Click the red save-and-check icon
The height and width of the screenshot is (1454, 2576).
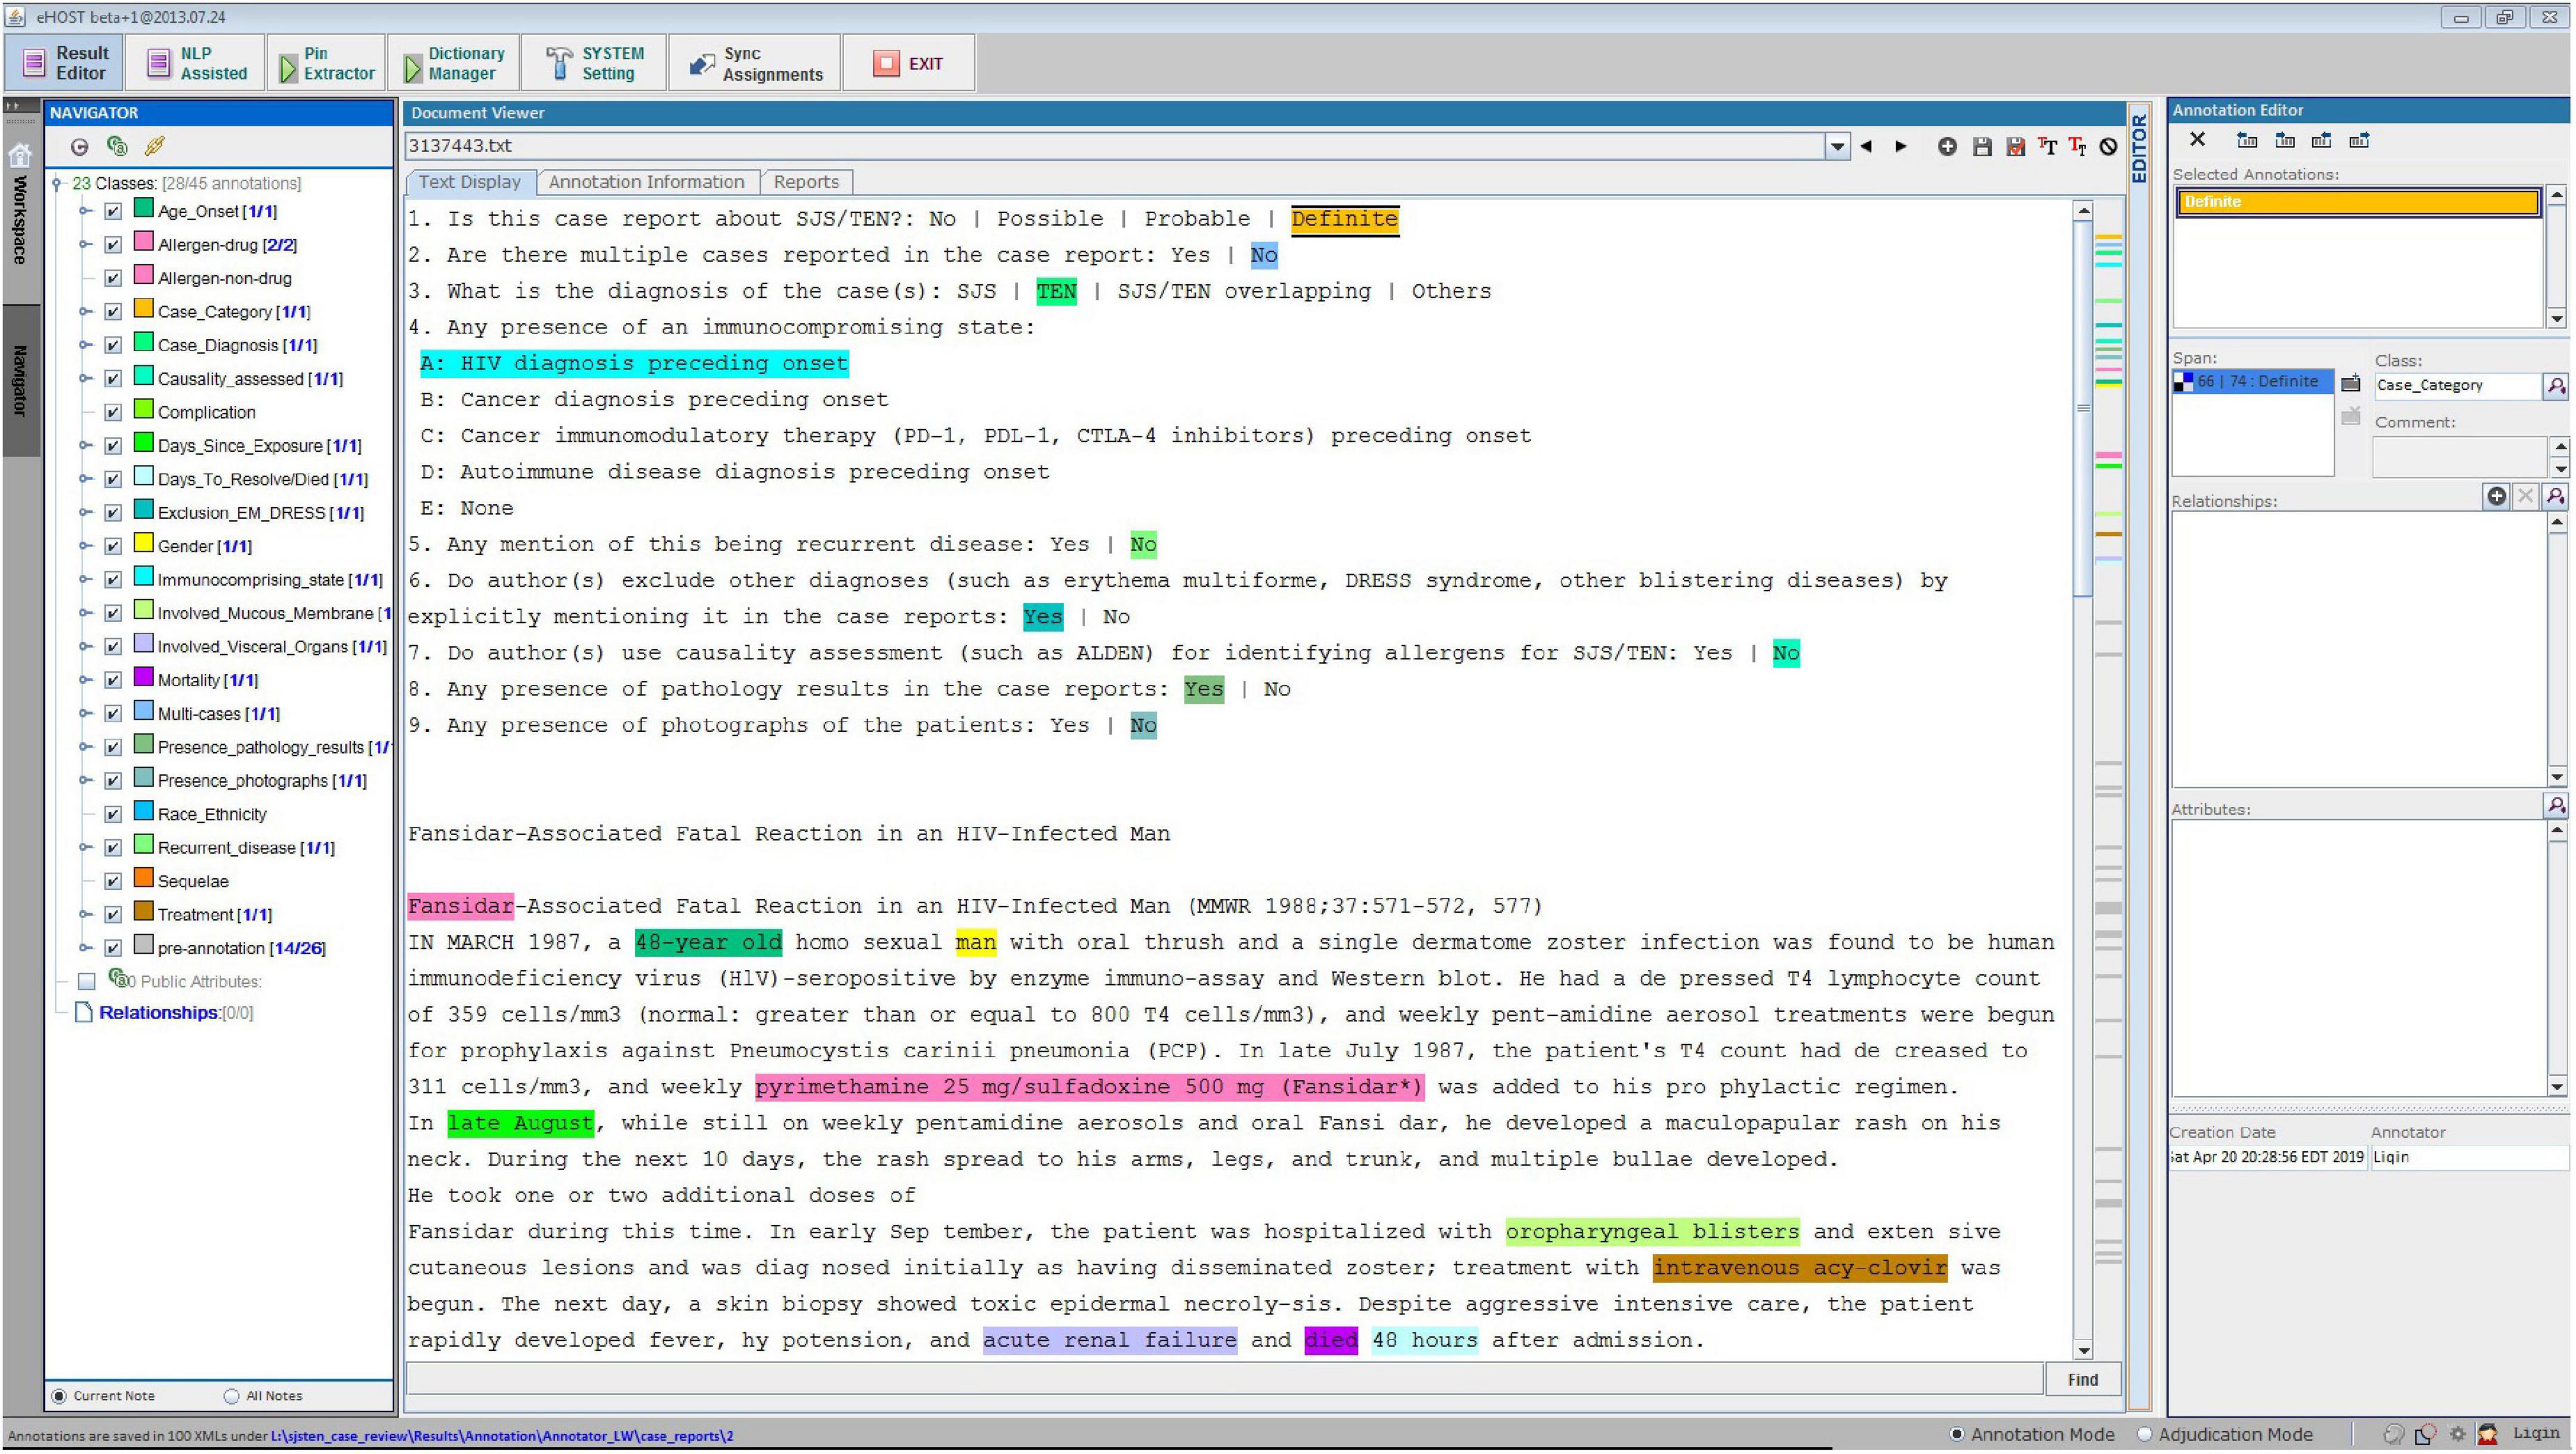coord(2015,147)
